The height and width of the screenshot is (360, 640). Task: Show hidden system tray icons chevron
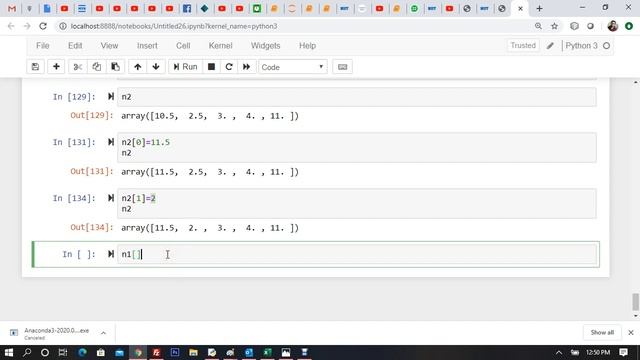pyautogui.click(x=559, y=353)
